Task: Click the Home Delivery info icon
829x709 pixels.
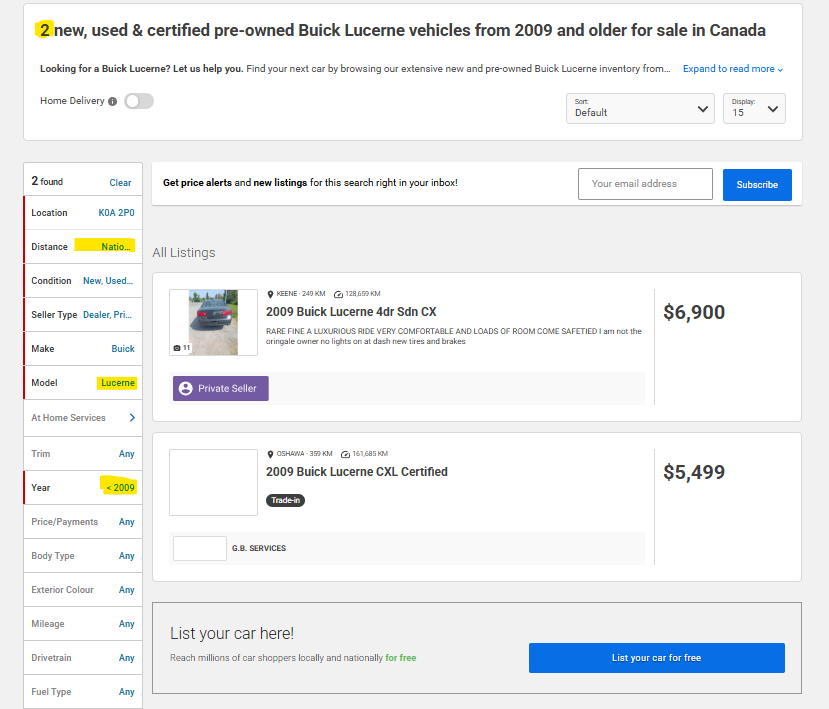Action: coord(112,102)
